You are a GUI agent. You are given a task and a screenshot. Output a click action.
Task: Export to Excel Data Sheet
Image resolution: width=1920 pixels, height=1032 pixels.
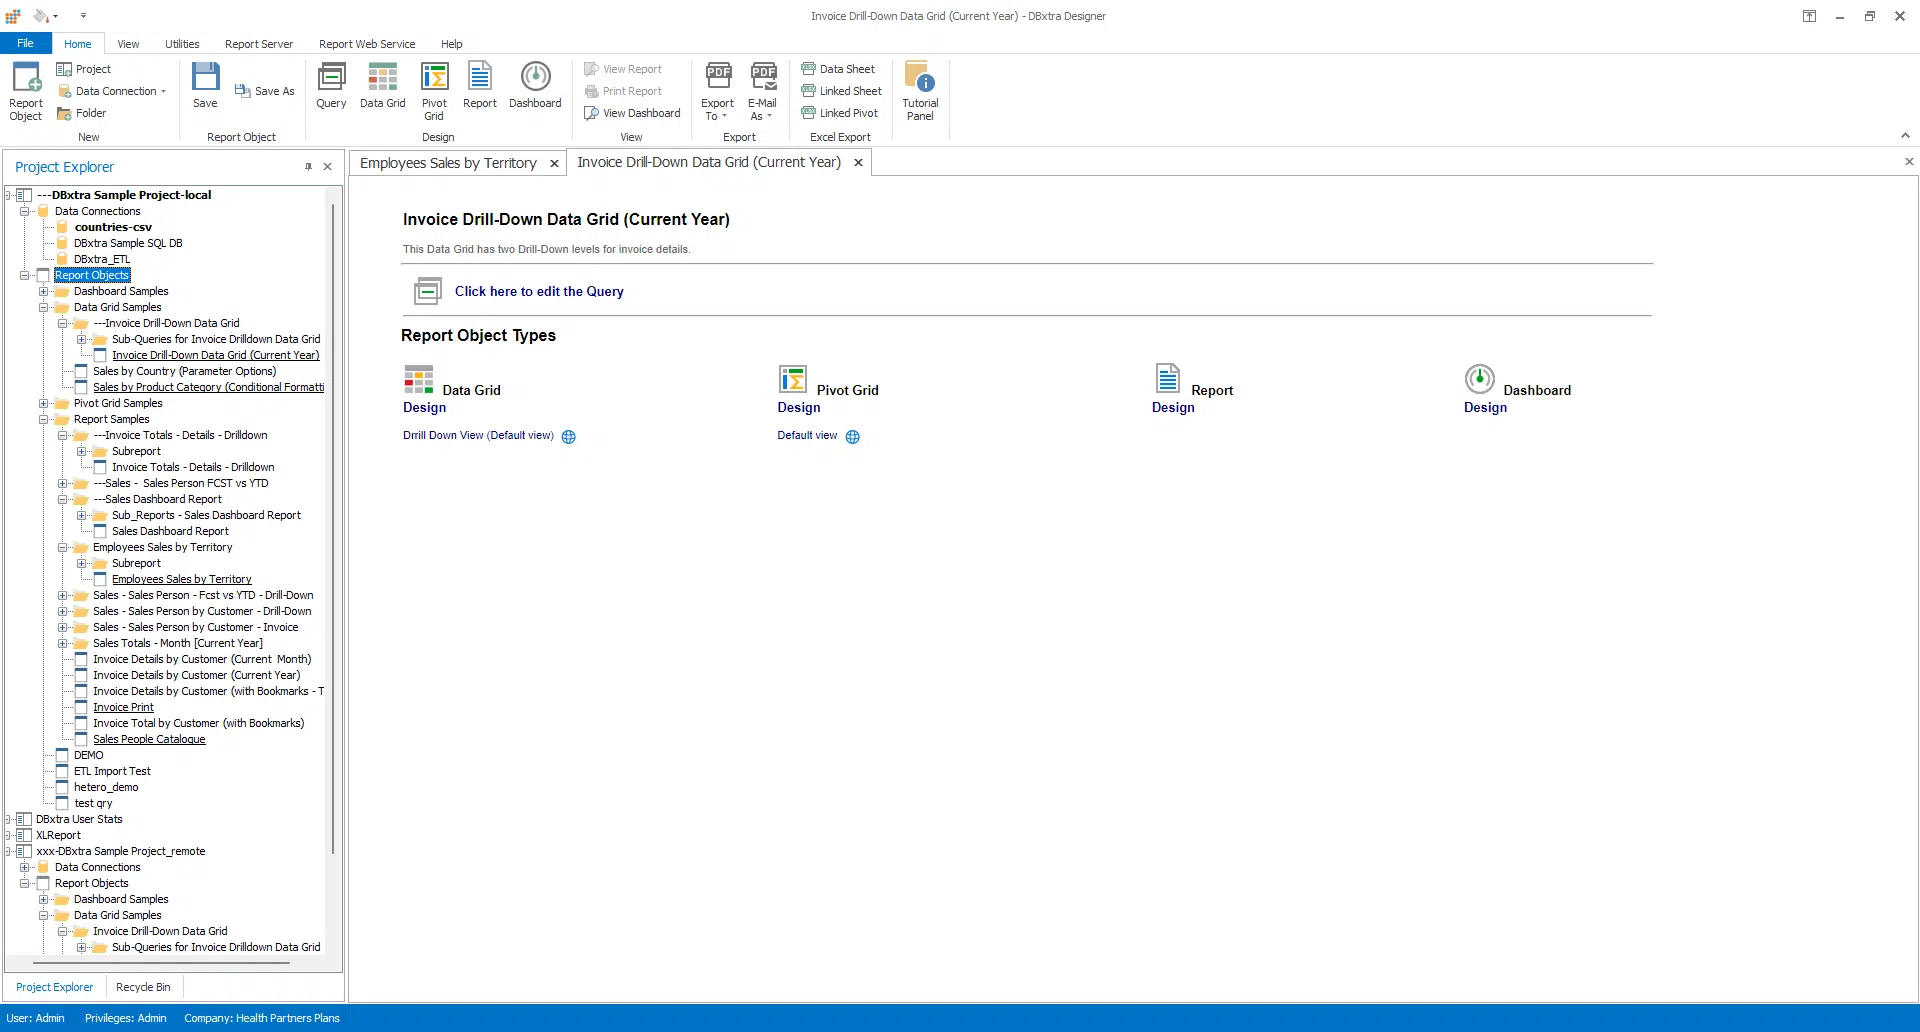[838, 69]
